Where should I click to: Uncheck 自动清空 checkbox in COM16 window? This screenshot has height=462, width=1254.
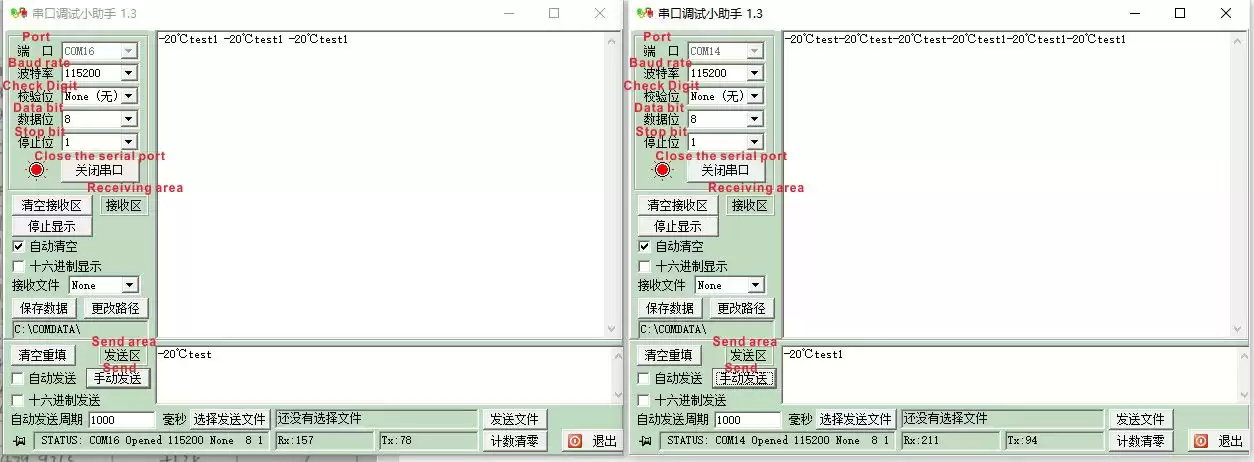tap(18, 246)
